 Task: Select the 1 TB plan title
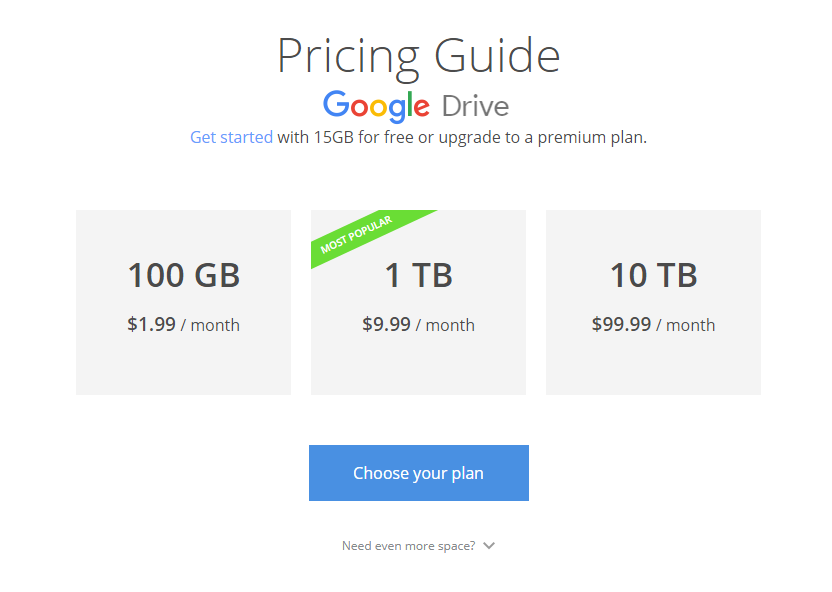pyautogui.click(x=418, y=275)
